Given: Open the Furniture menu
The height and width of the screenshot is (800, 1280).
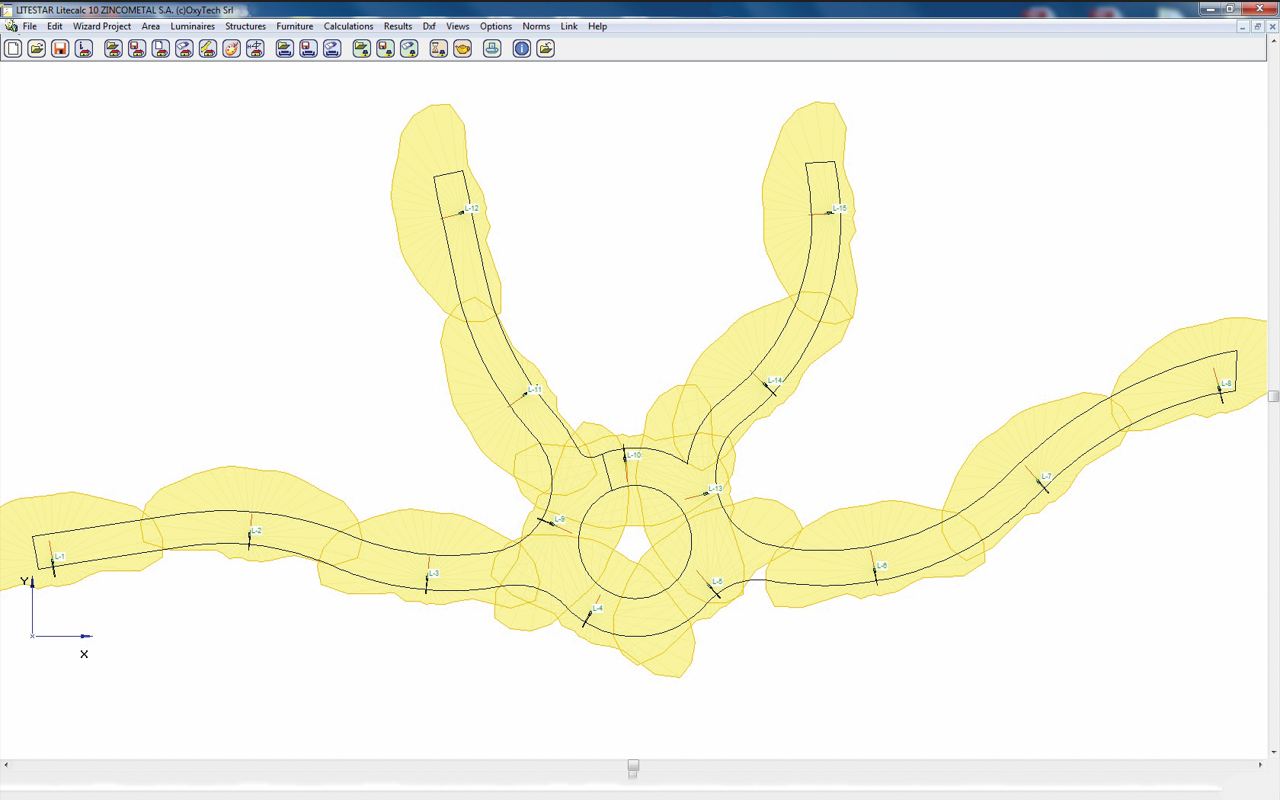Looking at the screenshot, I should (295, 26).
